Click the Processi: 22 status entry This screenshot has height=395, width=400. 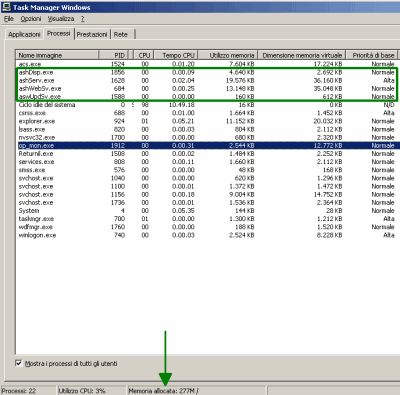[x=19, y=391]
